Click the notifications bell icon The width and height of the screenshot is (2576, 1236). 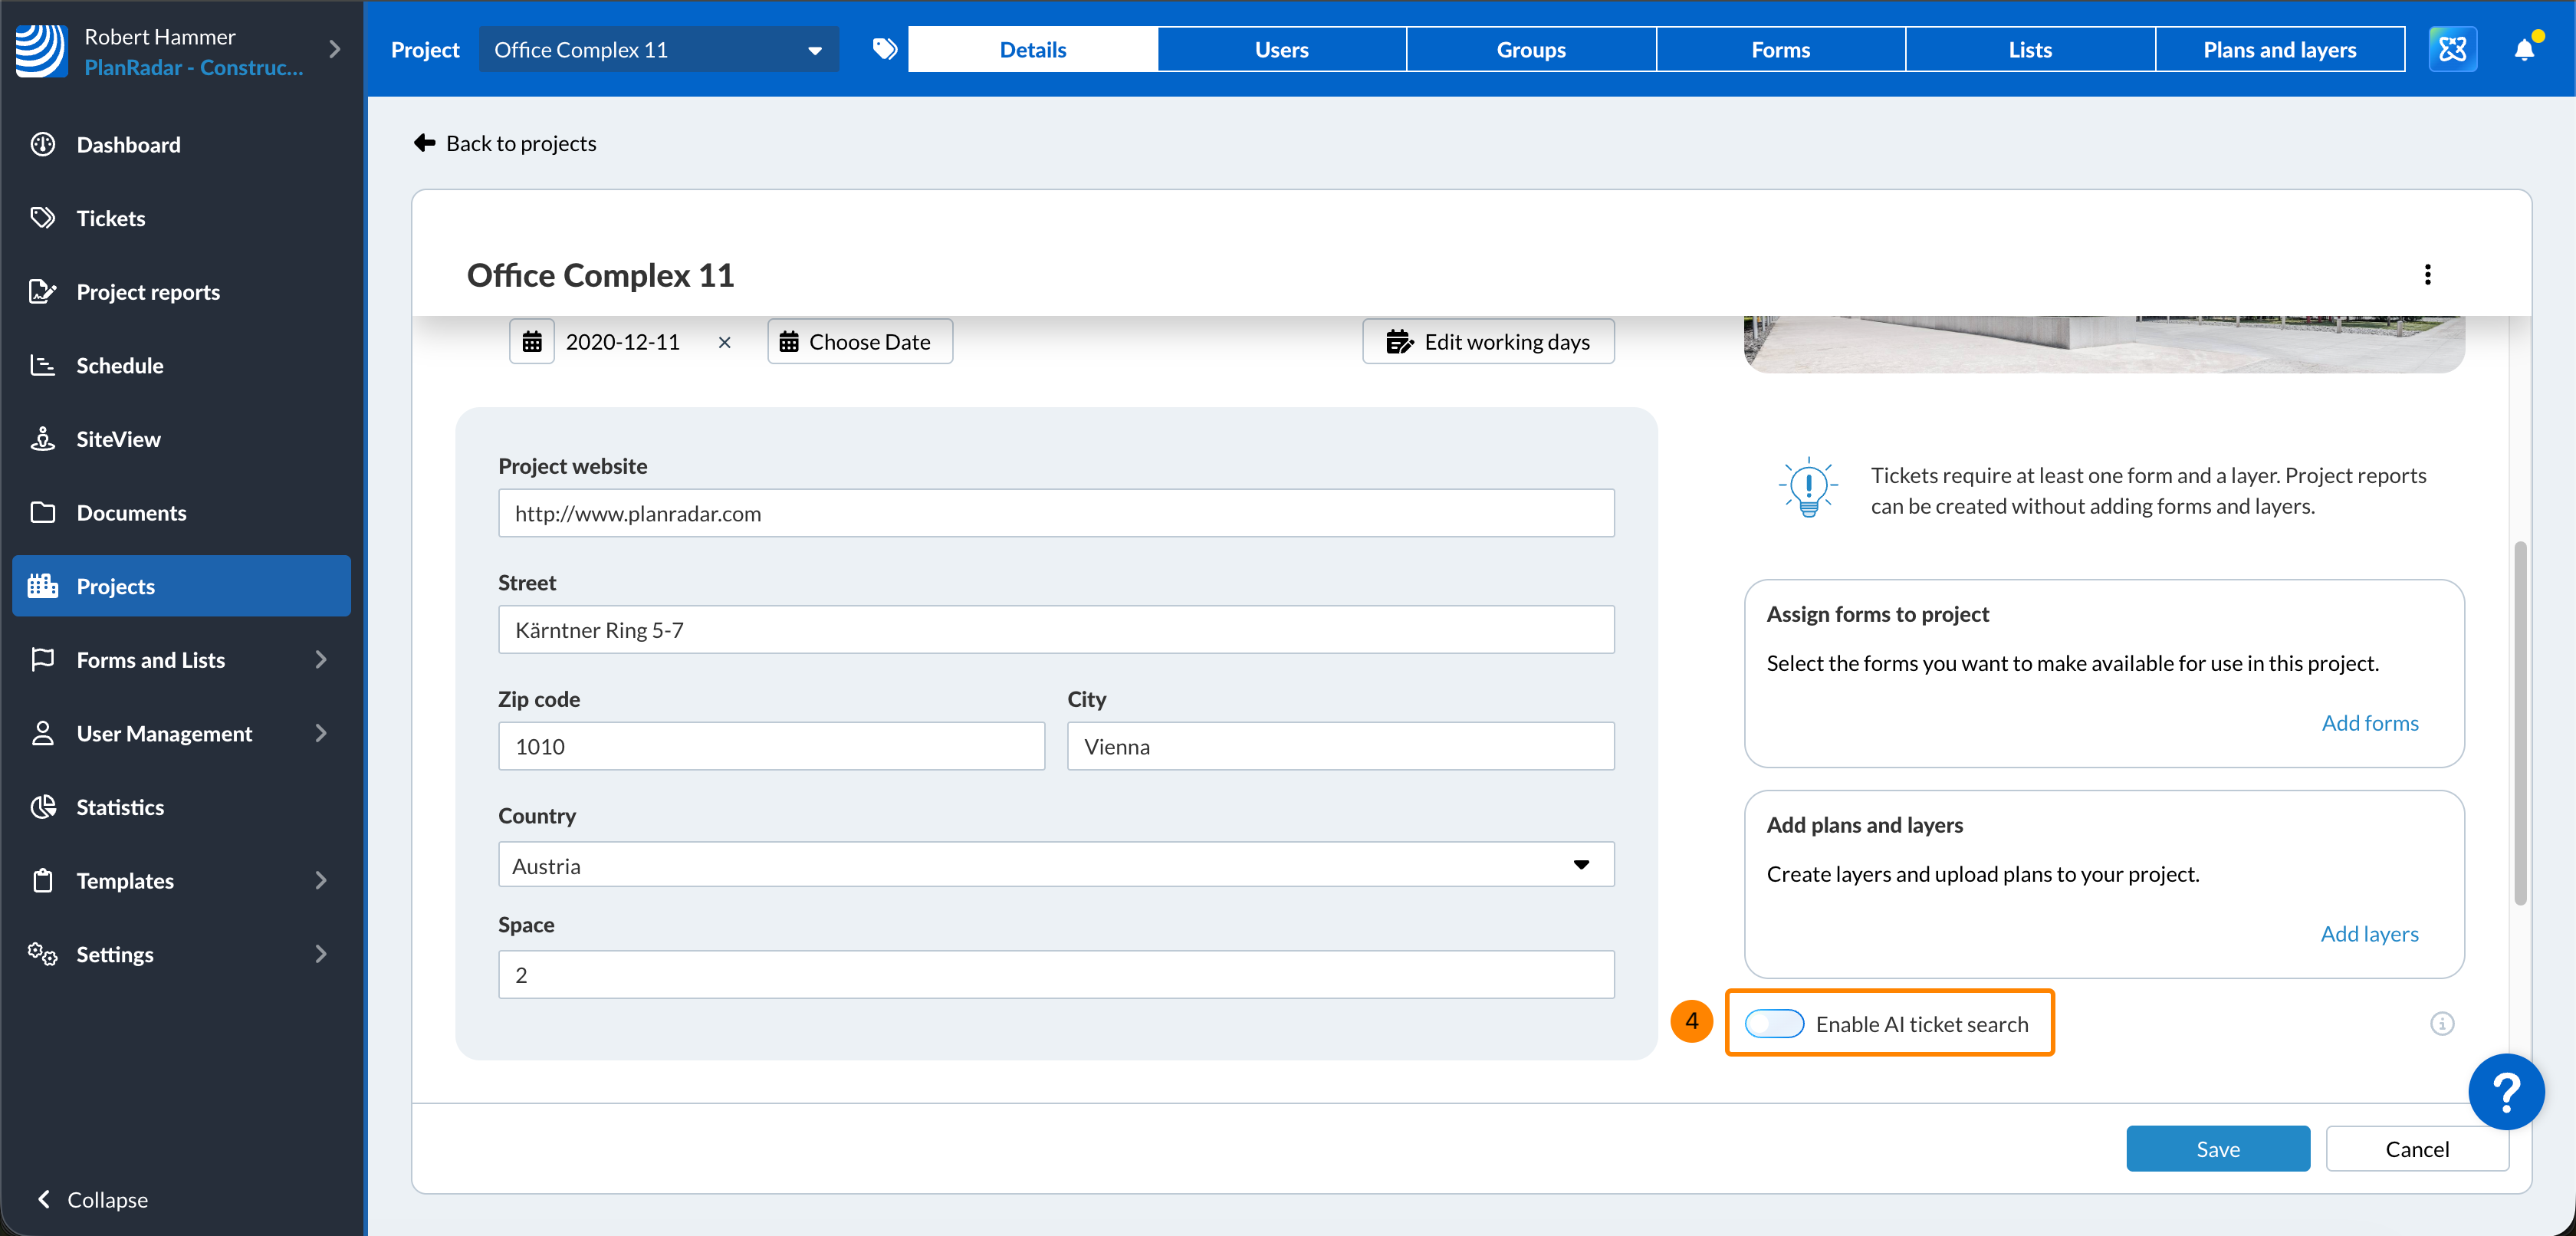2523,49
